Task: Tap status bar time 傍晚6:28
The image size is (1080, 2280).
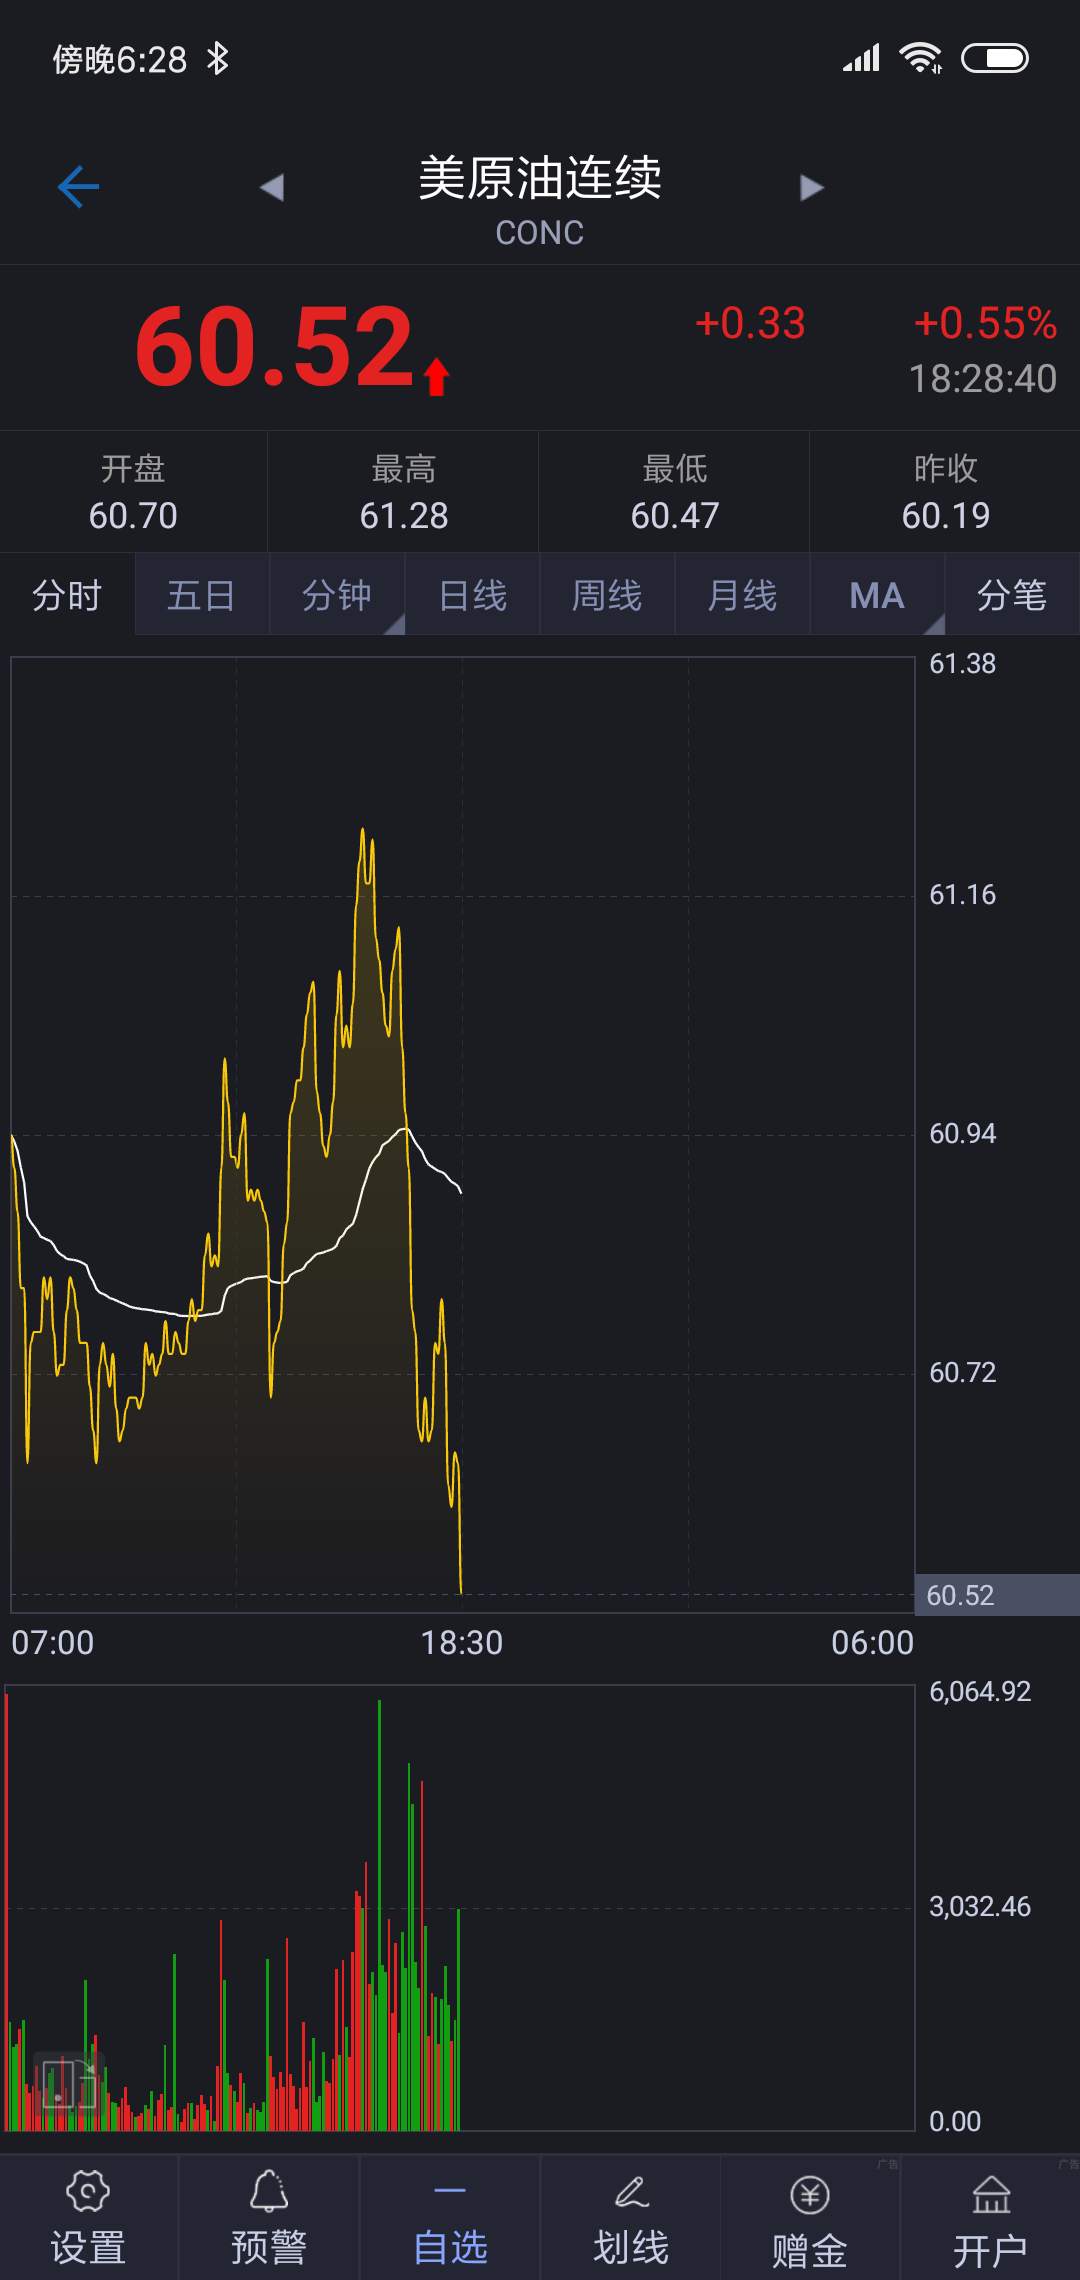Action: (x=120, y=60)
